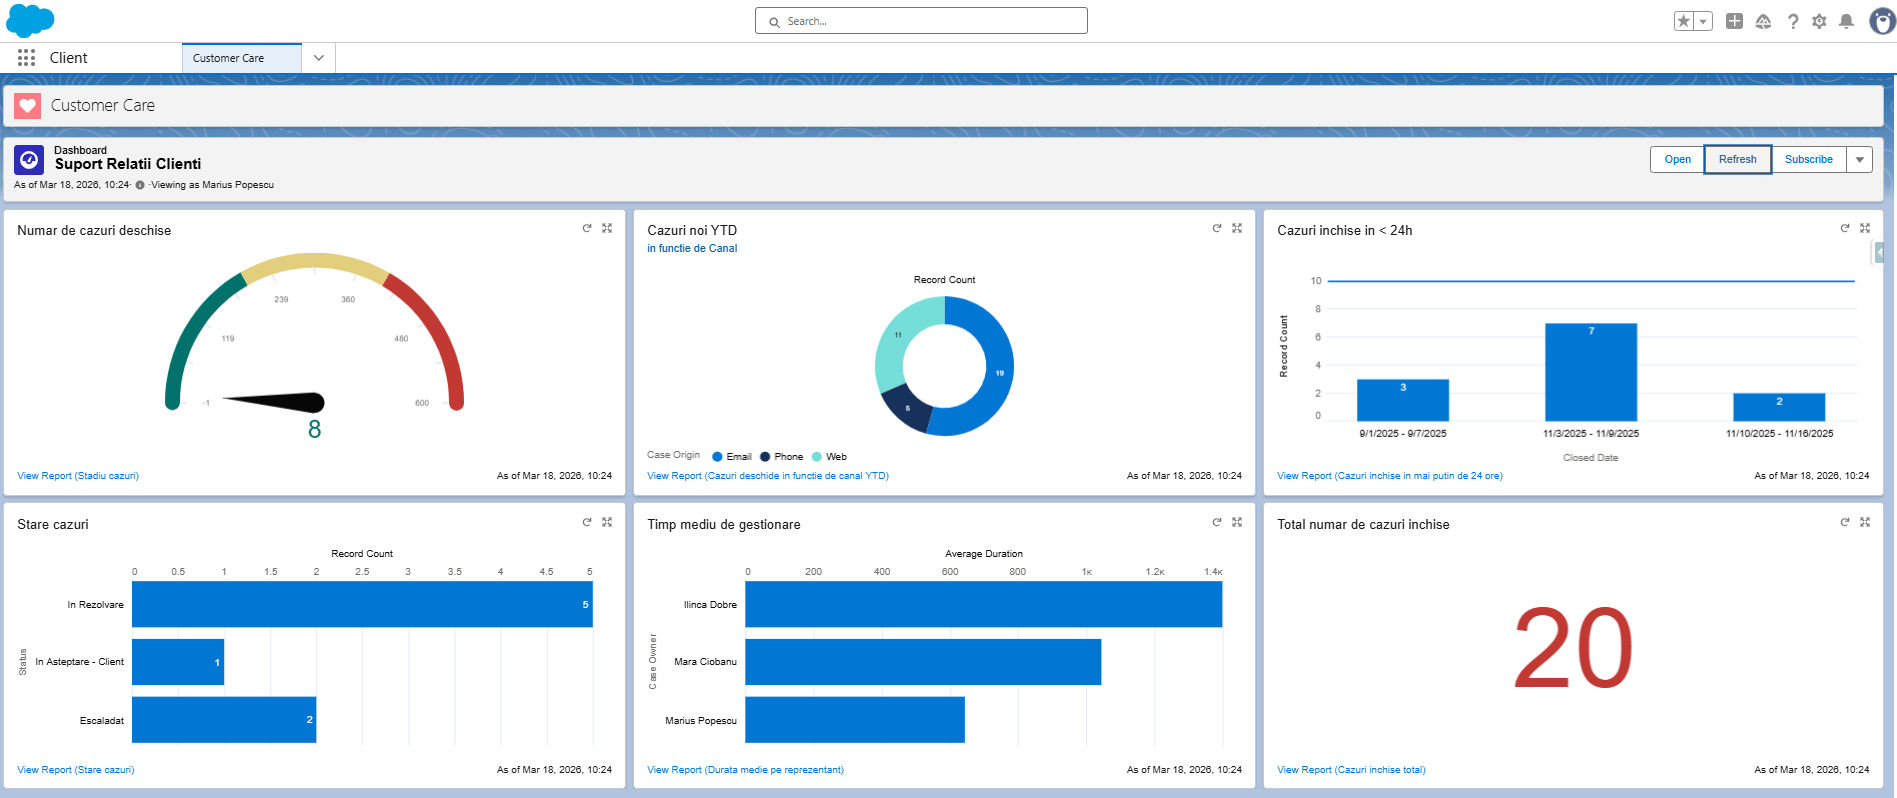This screenshot has width=1897, height=798.
Task: Open the help question mark icon
Action: tap(1793, 21)
